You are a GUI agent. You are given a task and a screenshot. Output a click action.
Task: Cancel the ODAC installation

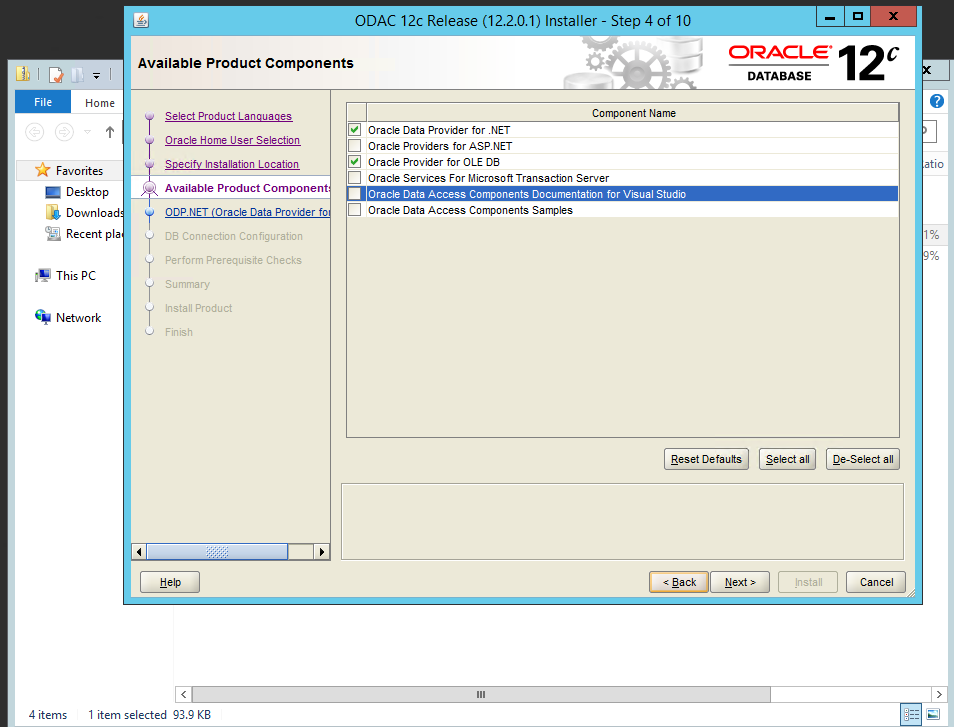click(x=876, y=582)
